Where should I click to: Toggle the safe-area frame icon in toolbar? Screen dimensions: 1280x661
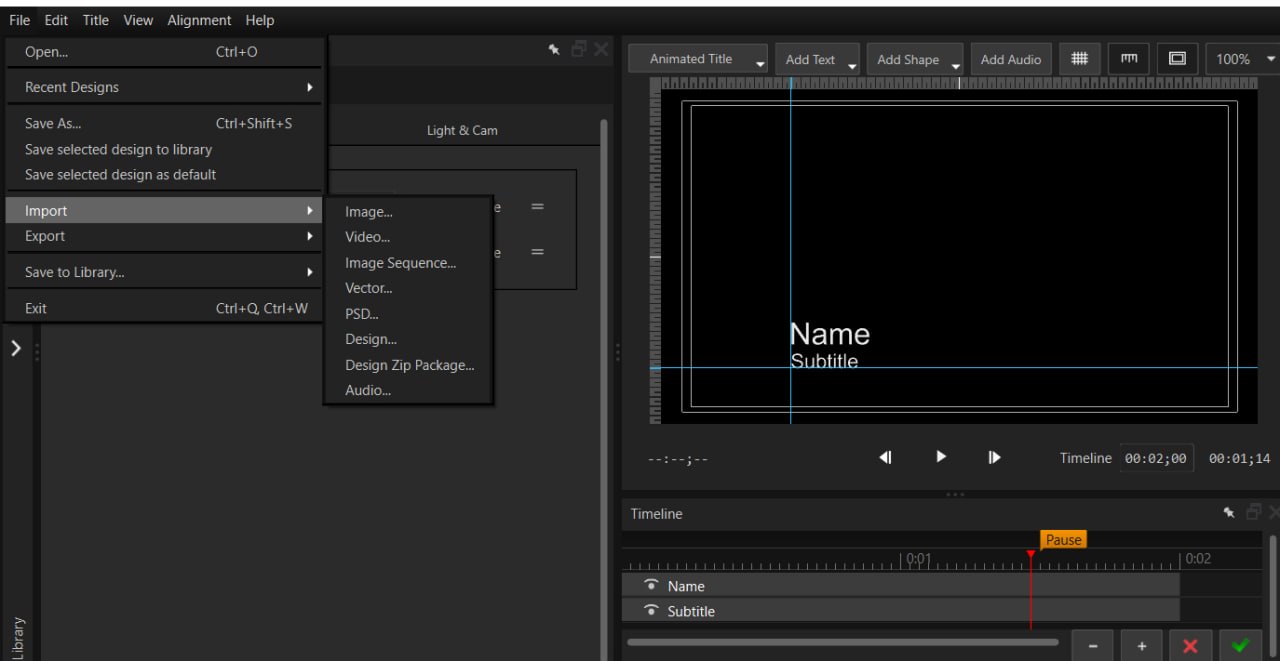click(1177, 59)
